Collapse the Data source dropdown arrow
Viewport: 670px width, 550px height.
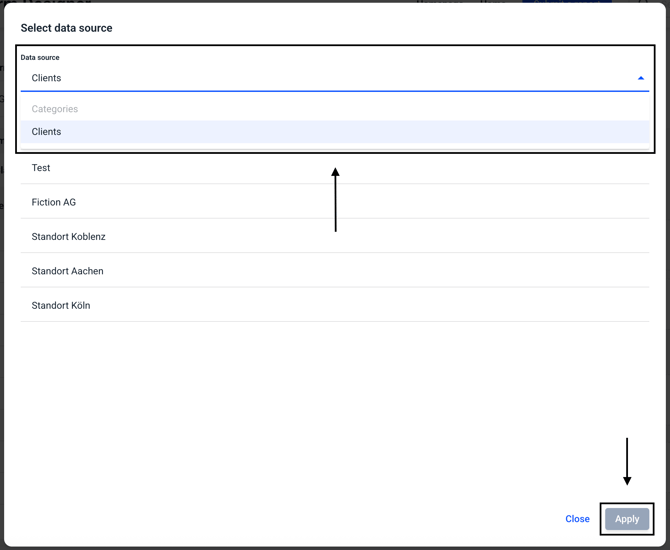tap(640, 78)
